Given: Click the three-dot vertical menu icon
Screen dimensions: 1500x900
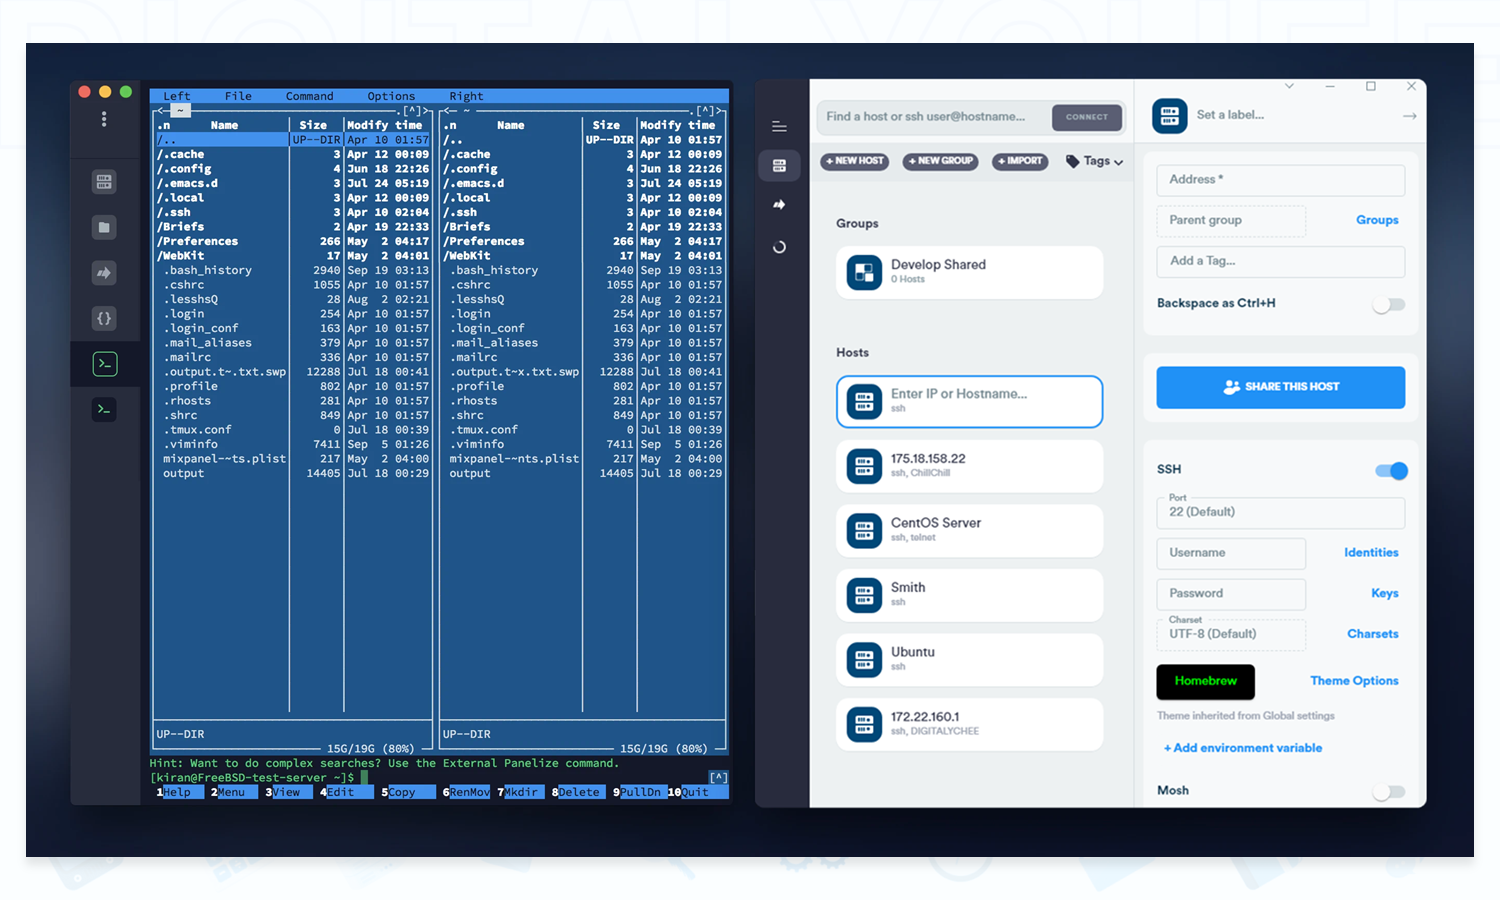Looking at the screenshot, I should pyautogui.click(x=104, y=119).
